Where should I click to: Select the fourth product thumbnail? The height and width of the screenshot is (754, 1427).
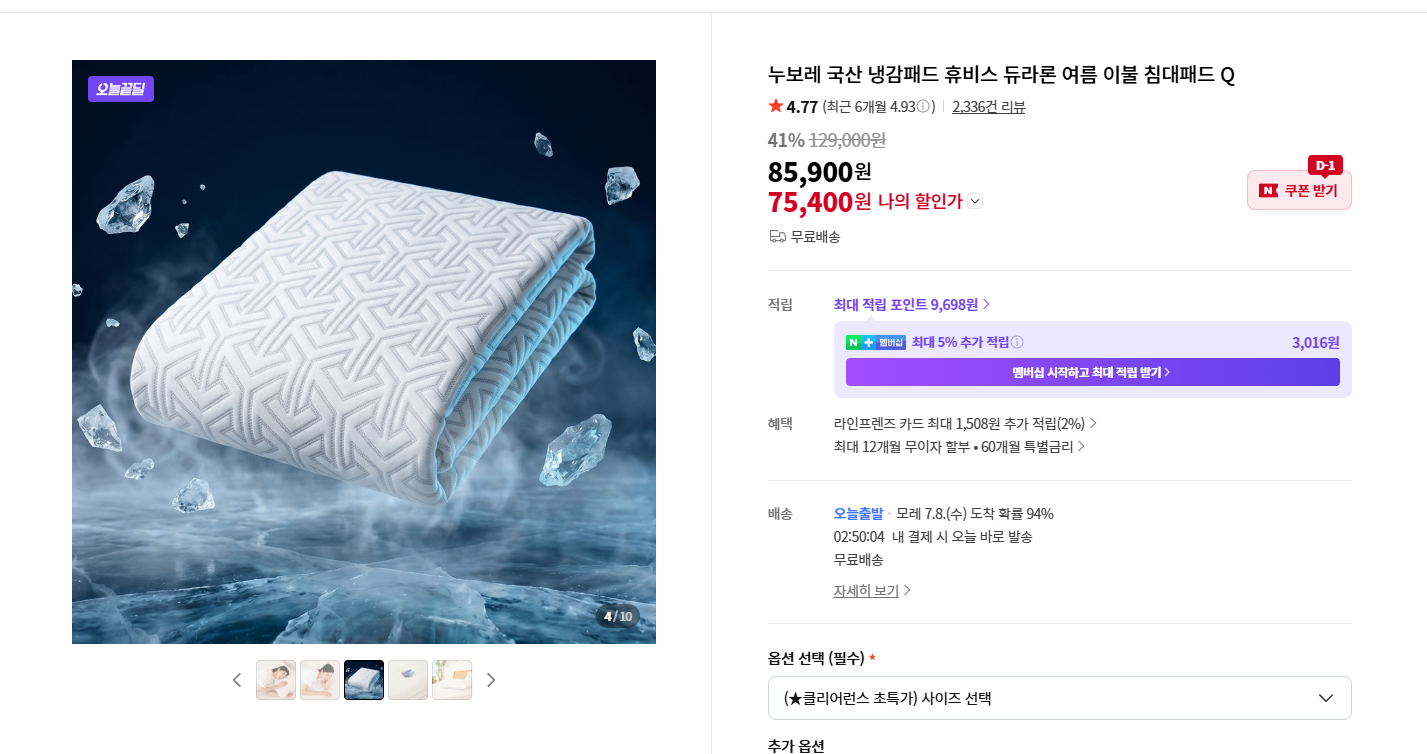(408, 680)
